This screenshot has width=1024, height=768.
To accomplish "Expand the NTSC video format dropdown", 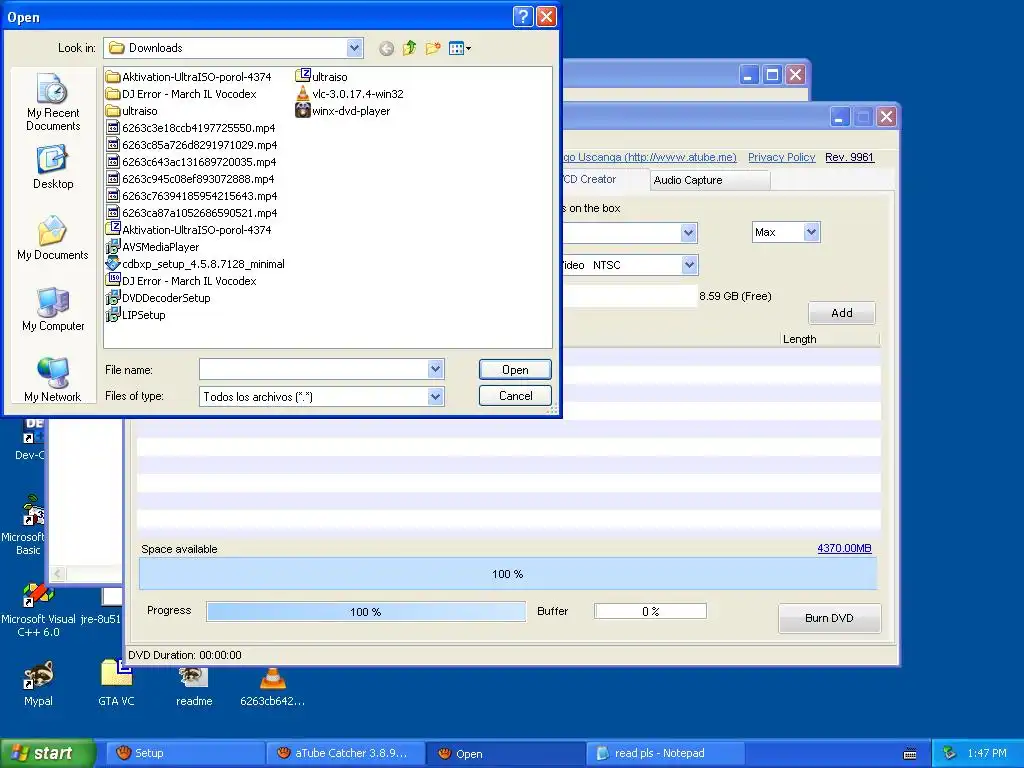I will pos(689,264).
